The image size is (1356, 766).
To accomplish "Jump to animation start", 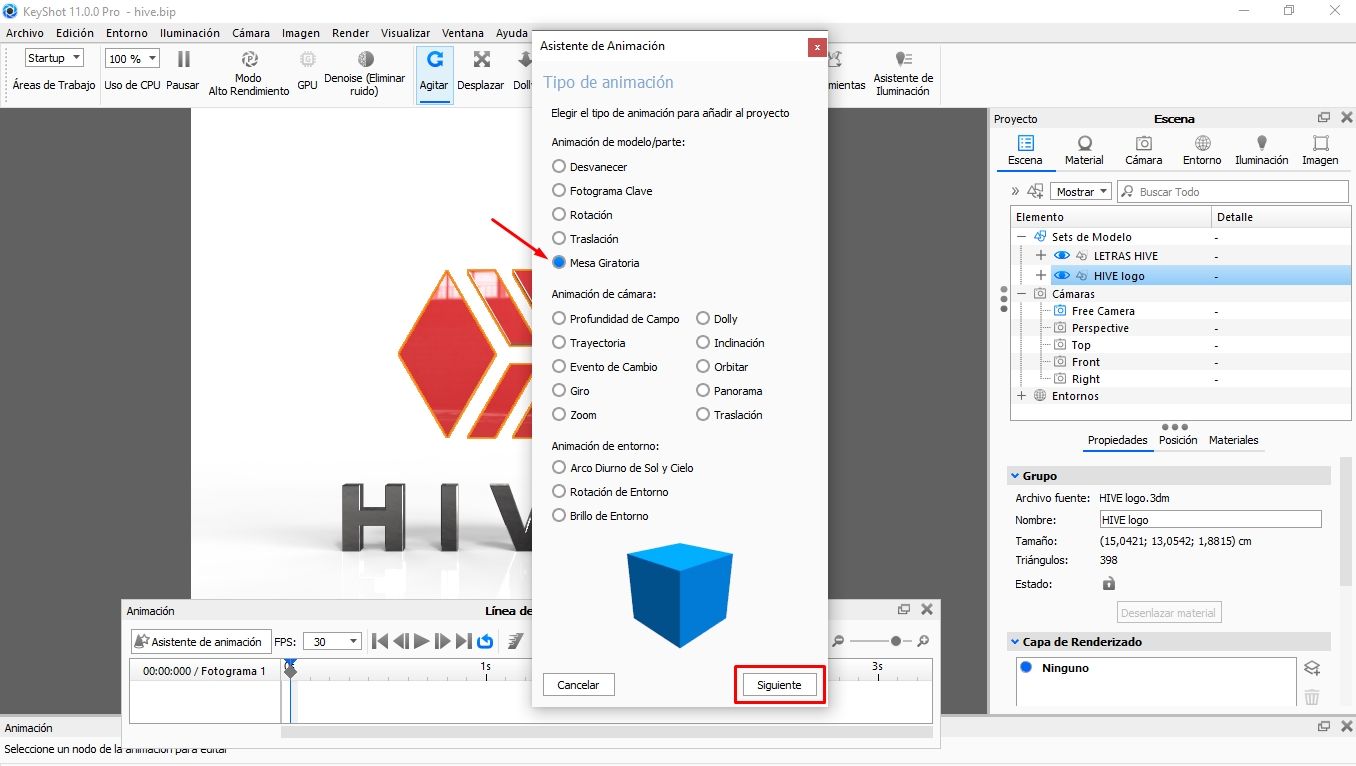I will [x=380, y=642].
